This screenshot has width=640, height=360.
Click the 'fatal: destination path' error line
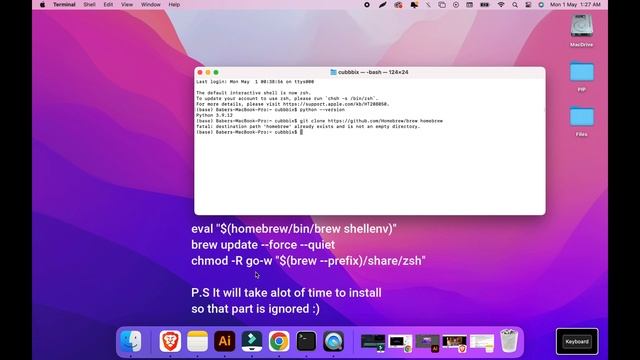(x=308, y=127)
